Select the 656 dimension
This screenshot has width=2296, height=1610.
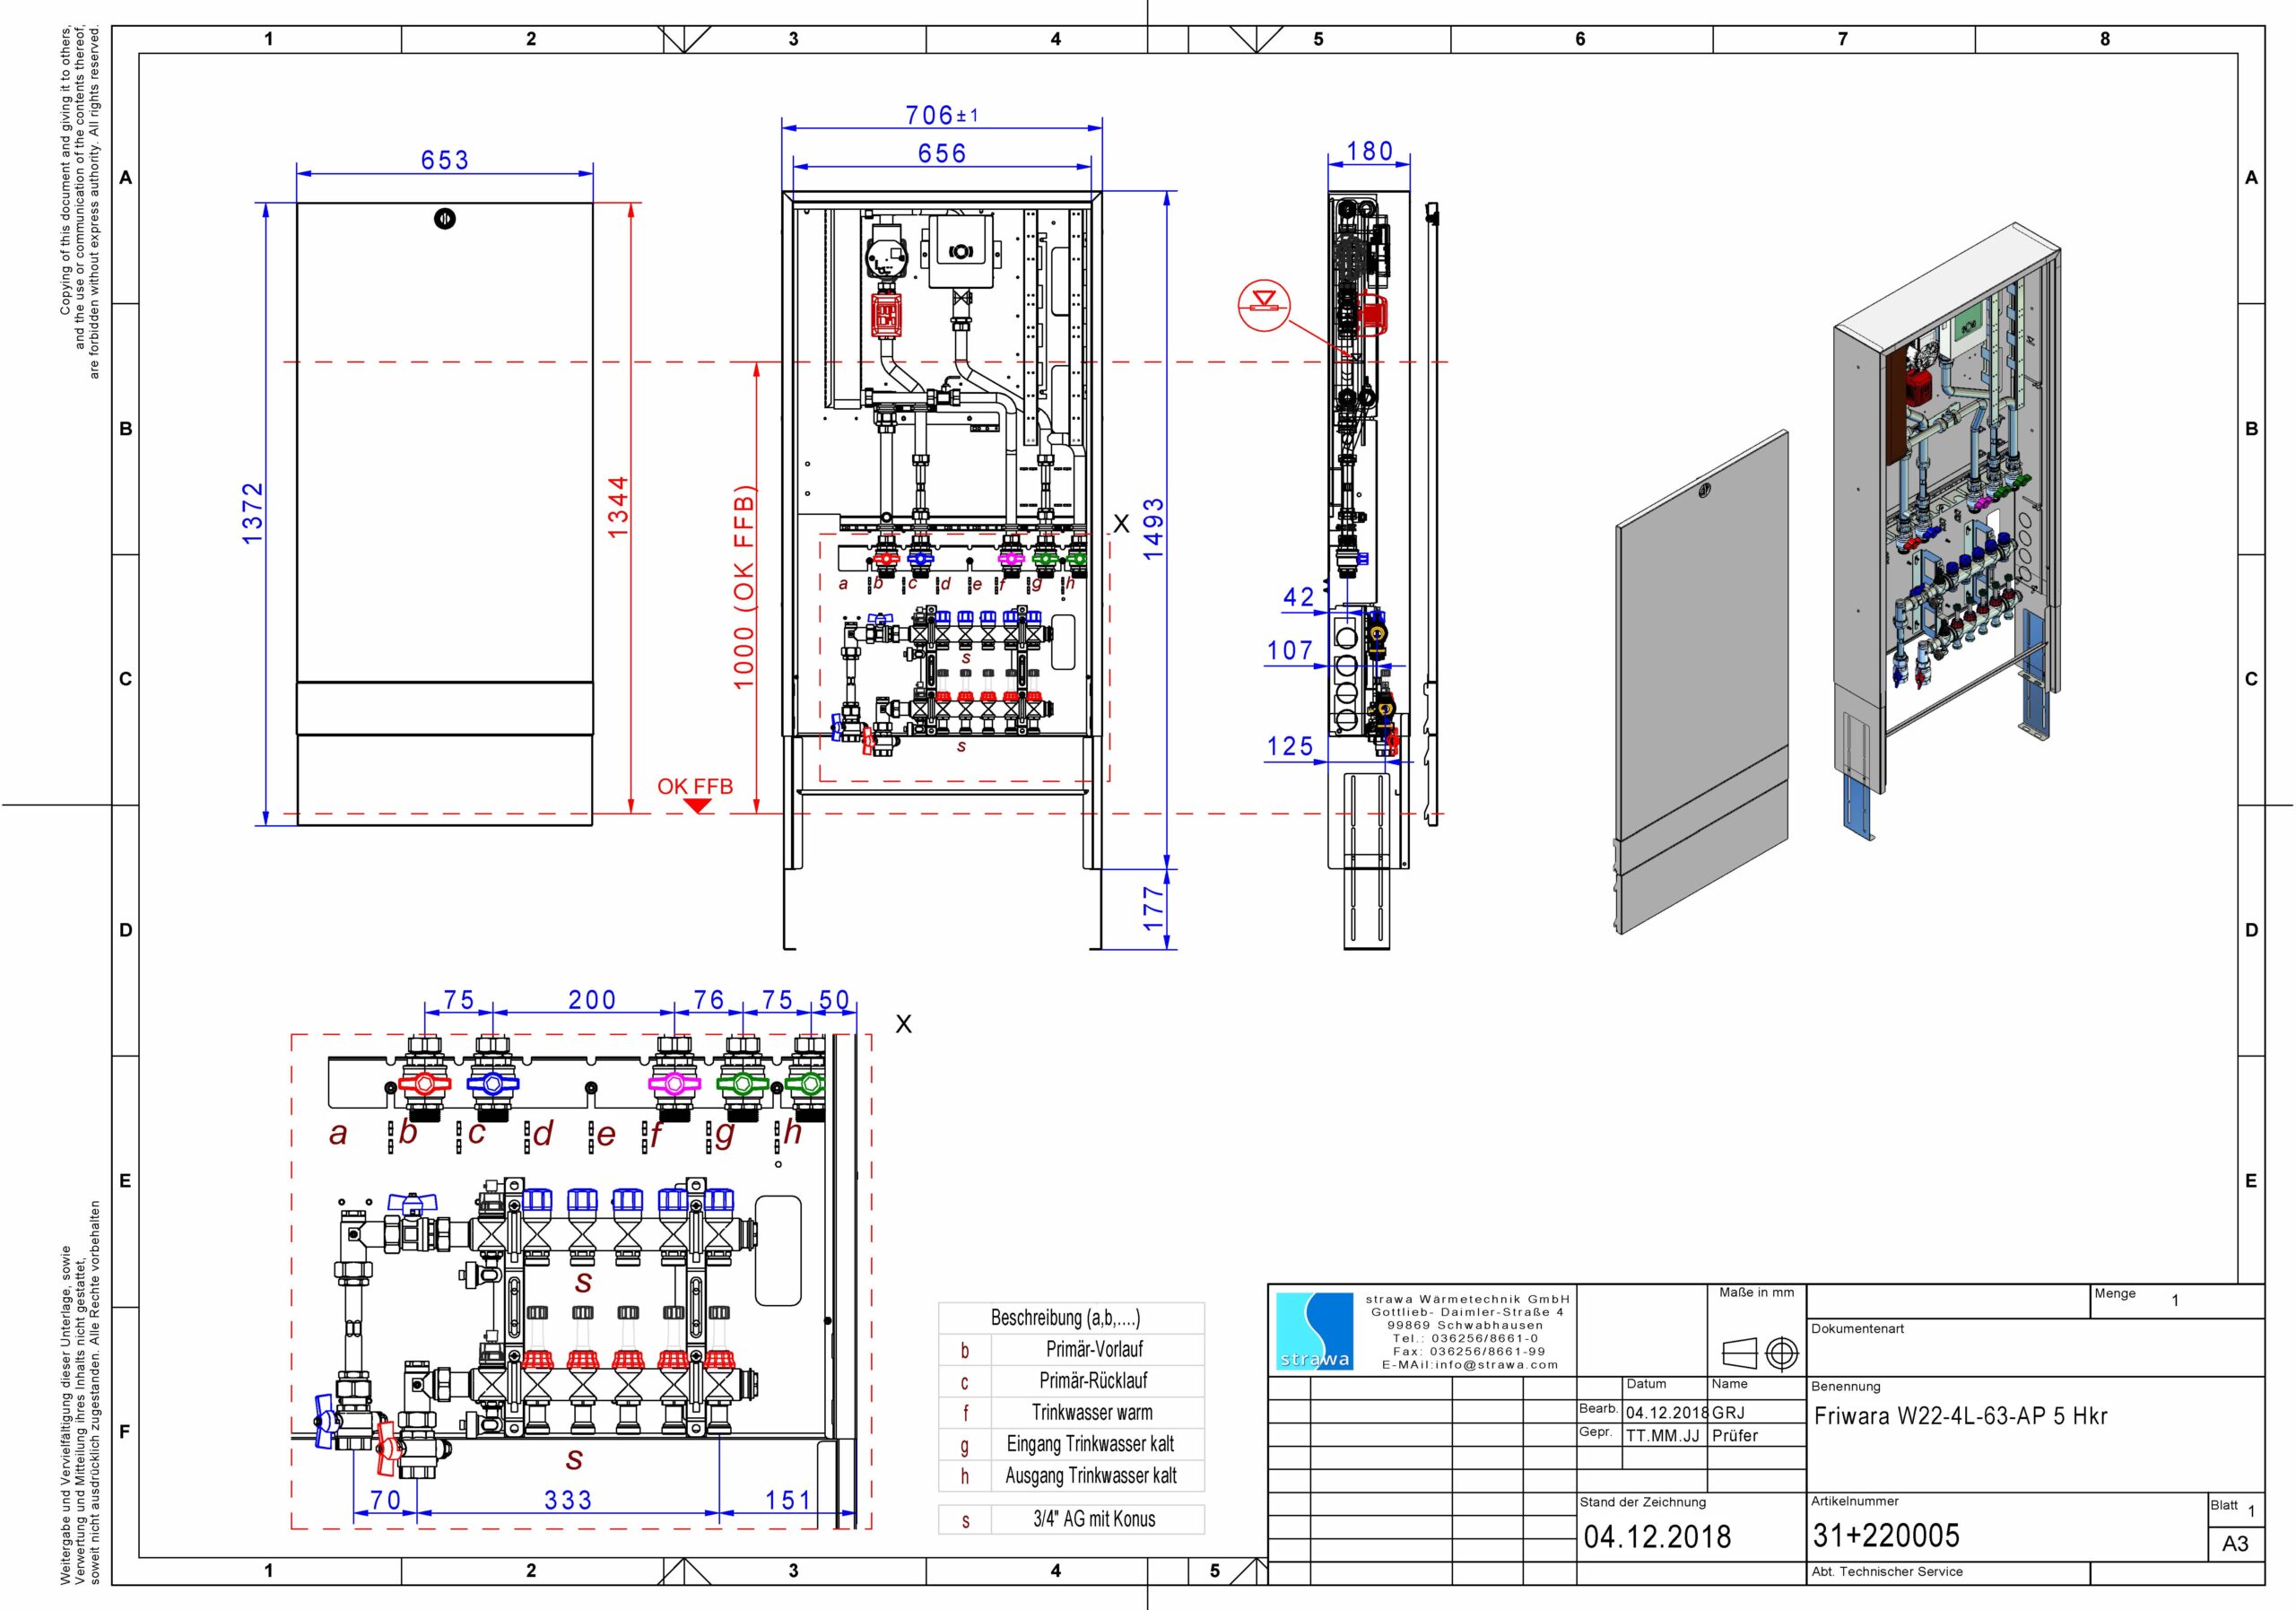[942, 153]
